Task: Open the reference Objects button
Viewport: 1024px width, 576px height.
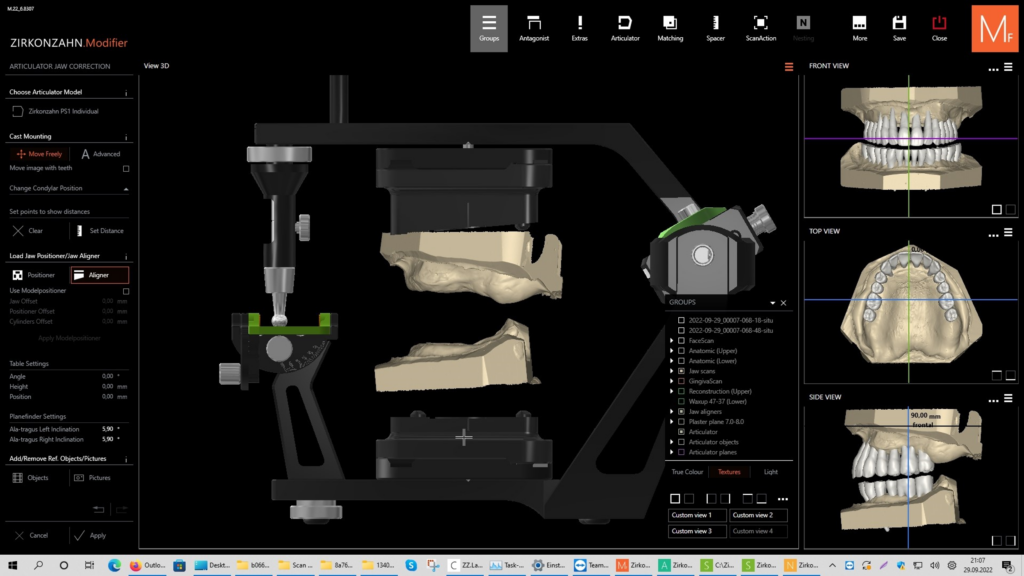Action: click(x=31, y=478)
